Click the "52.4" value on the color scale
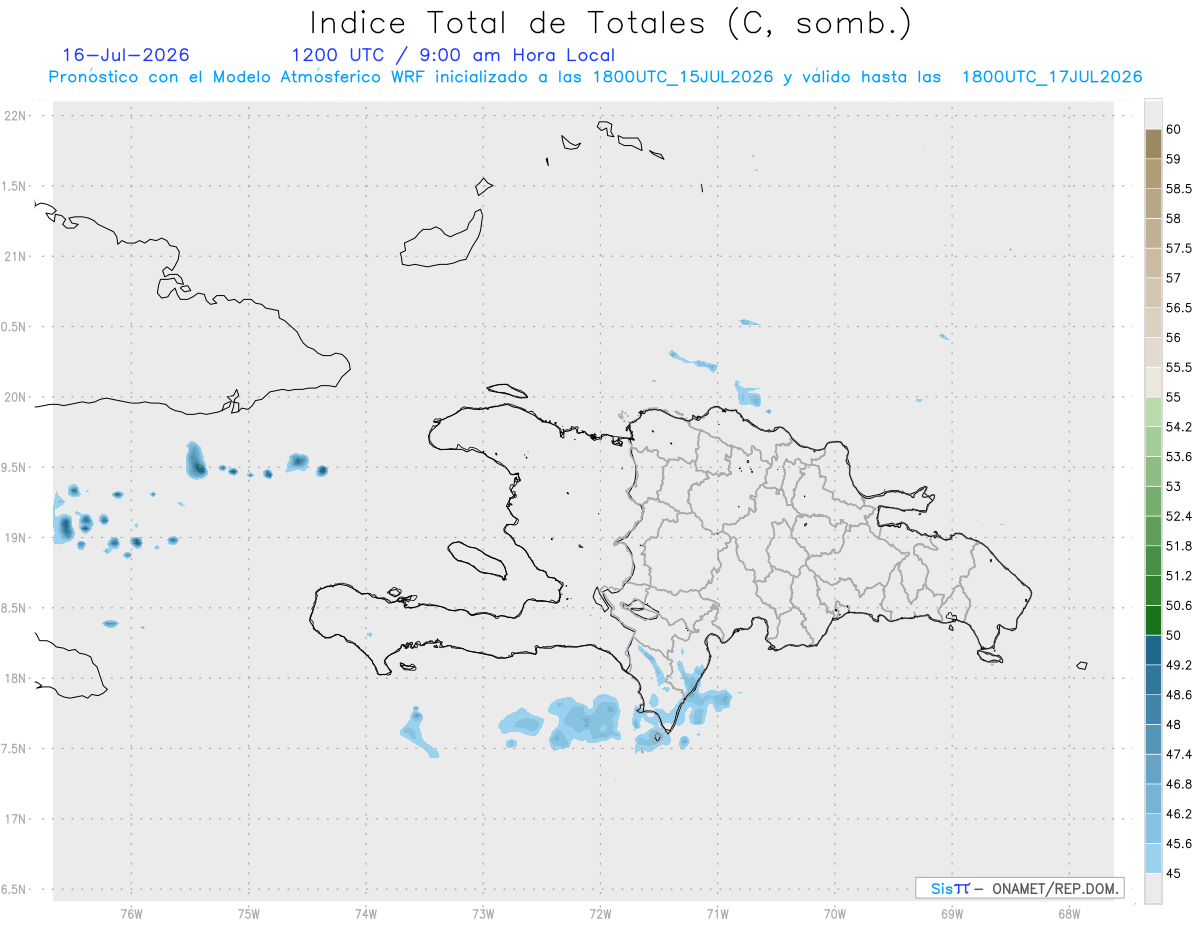The height and width of the screenshot is (927, 1200). (1179, 516)
